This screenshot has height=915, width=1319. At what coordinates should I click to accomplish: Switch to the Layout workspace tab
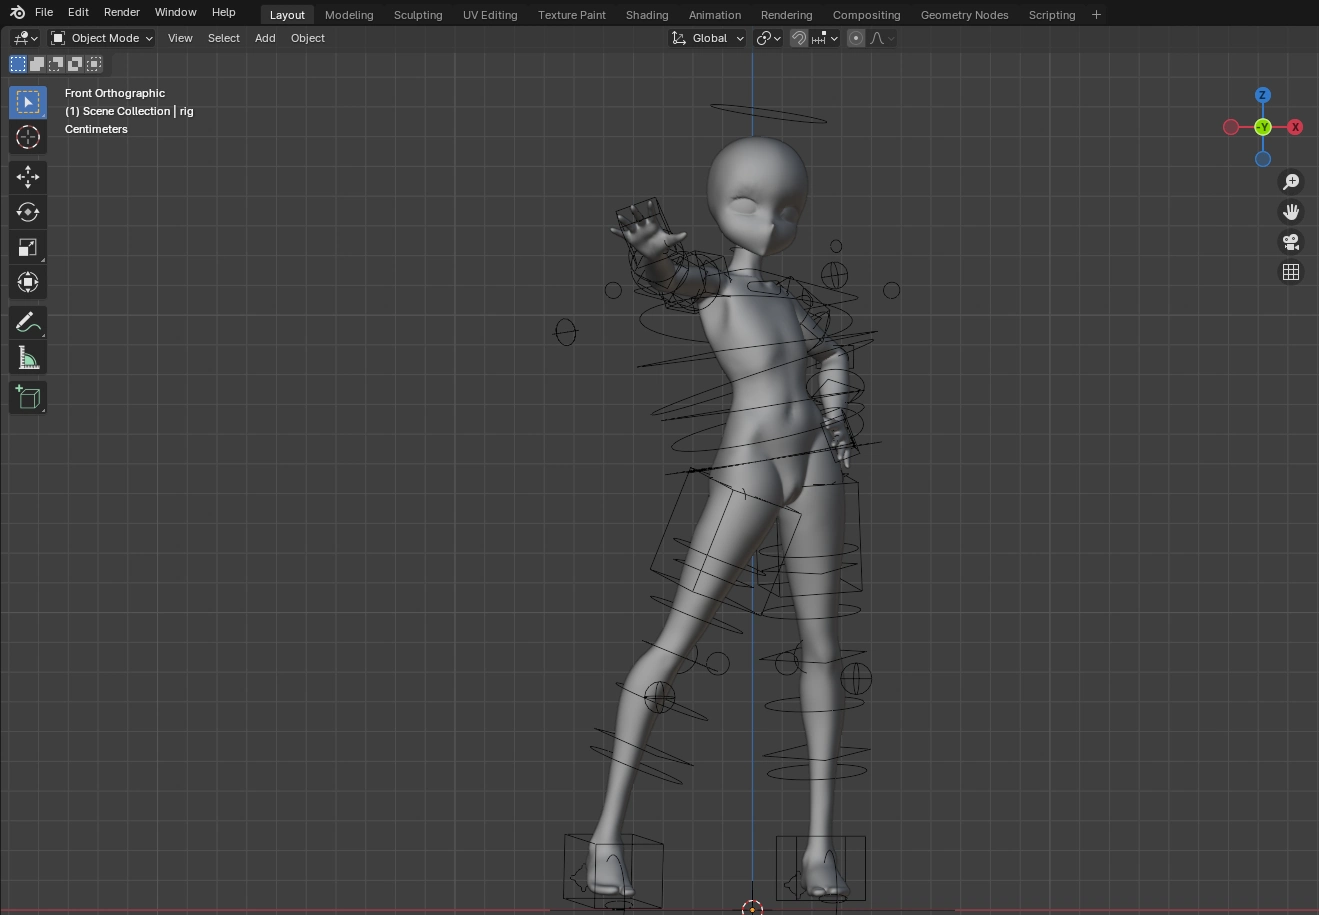click(287, 15)
